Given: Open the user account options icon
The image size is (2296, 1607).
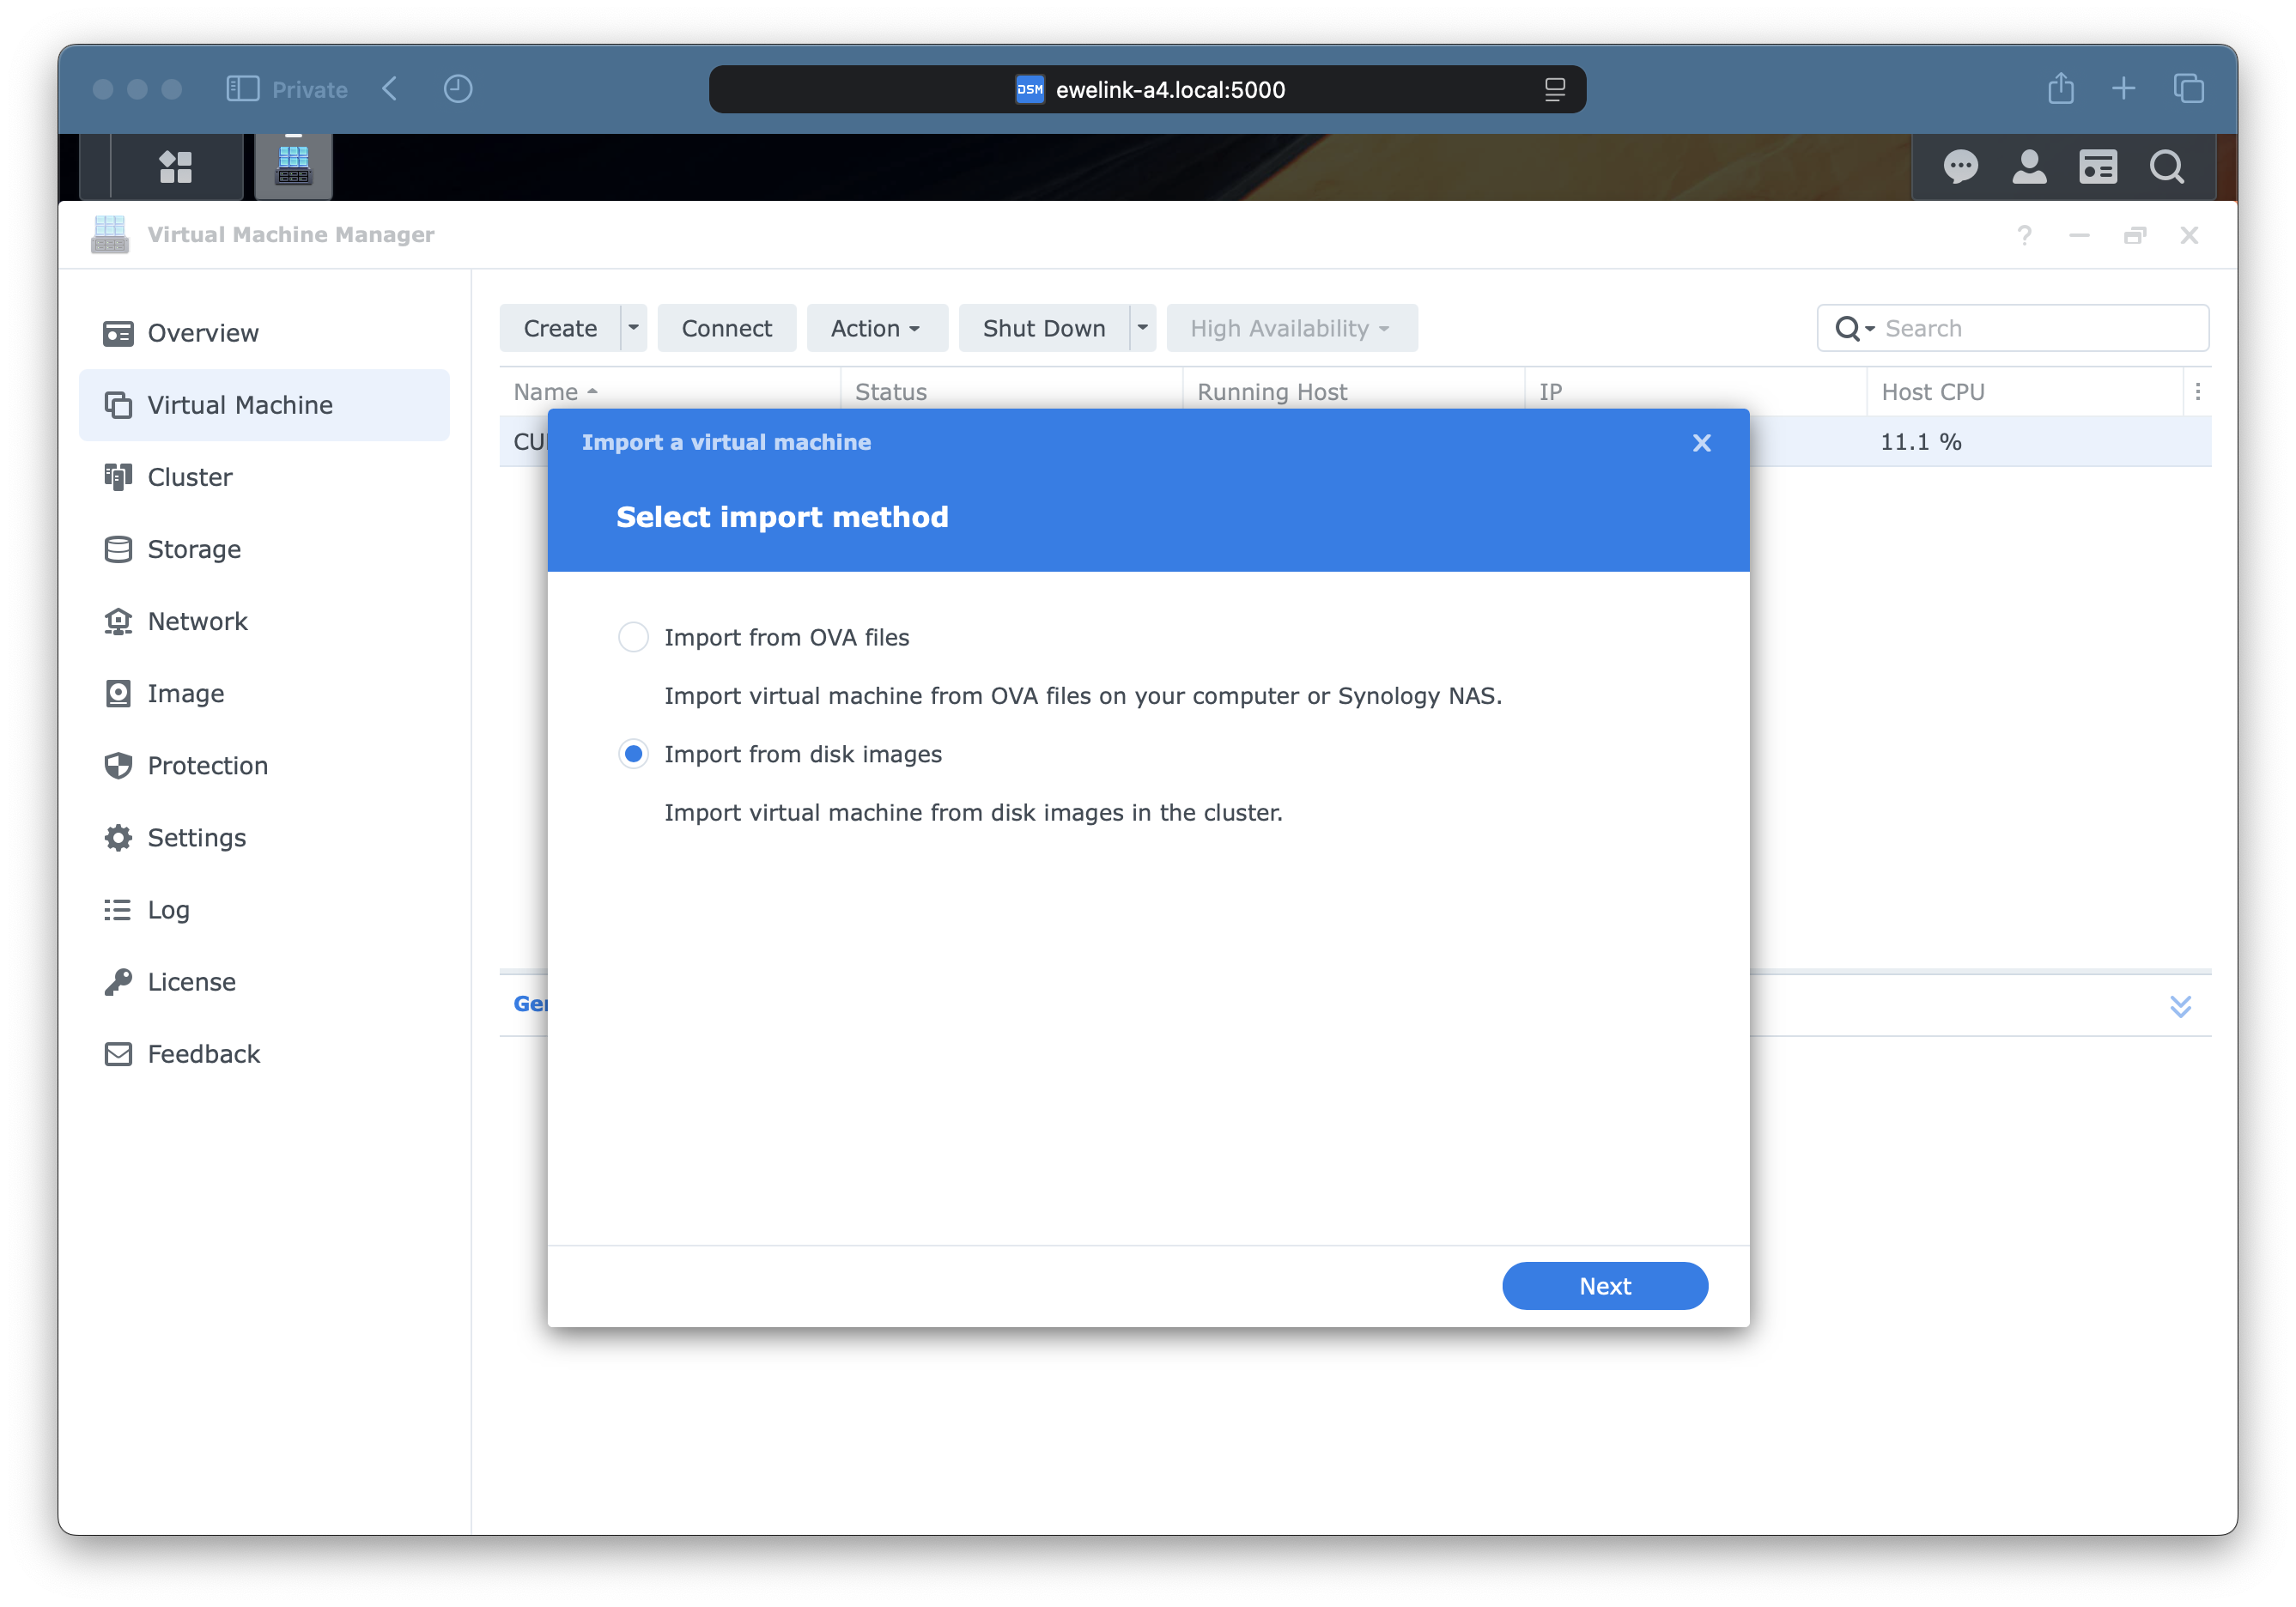Looking at the screenshot, I should 2029,166.
